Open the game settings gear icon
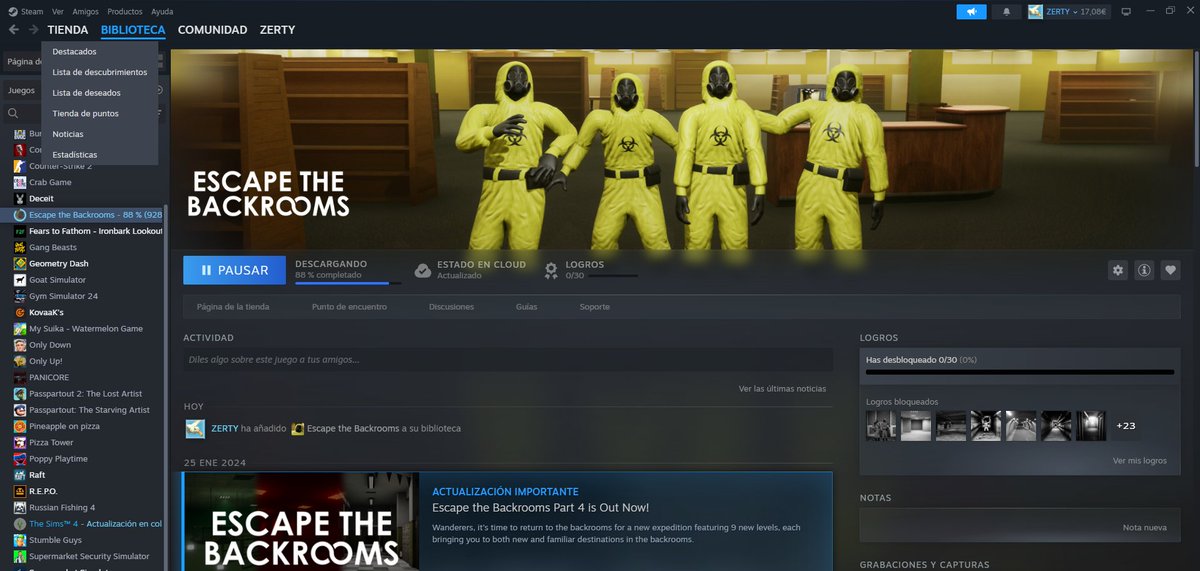1200x571 pixels. 1118,270
